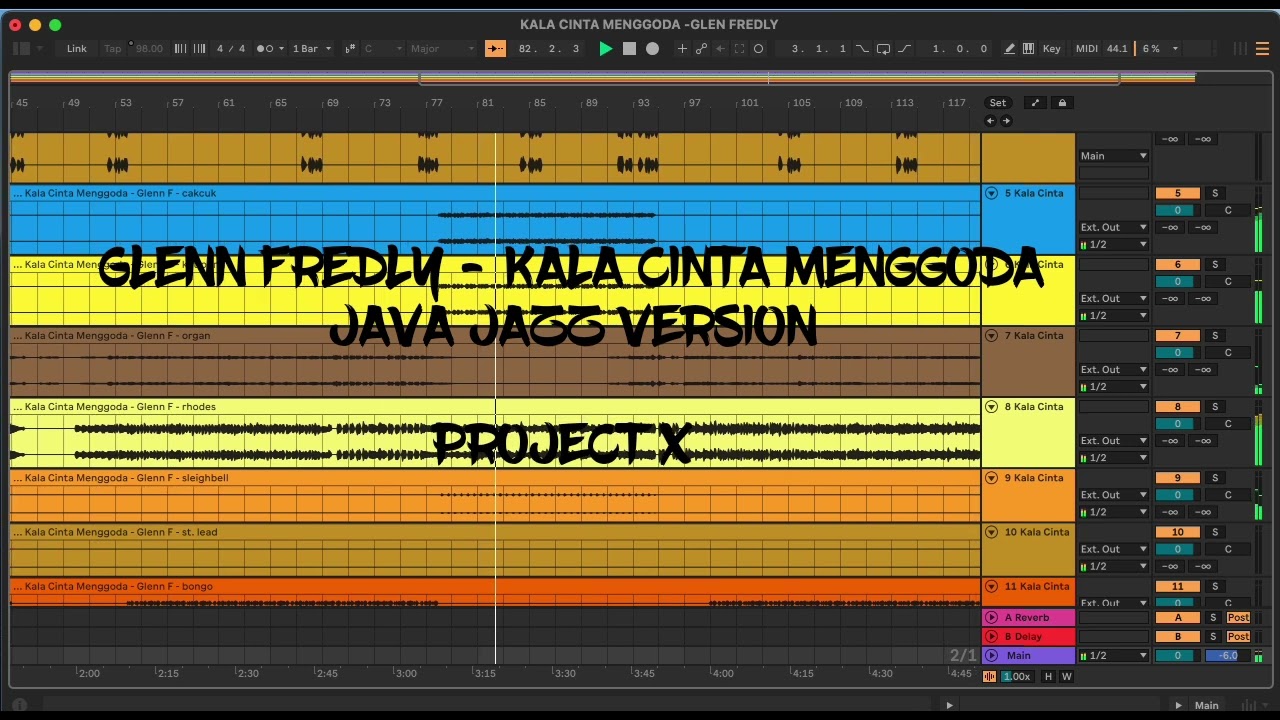Toggle the Automation Arm icon

(x=701, y=48)
